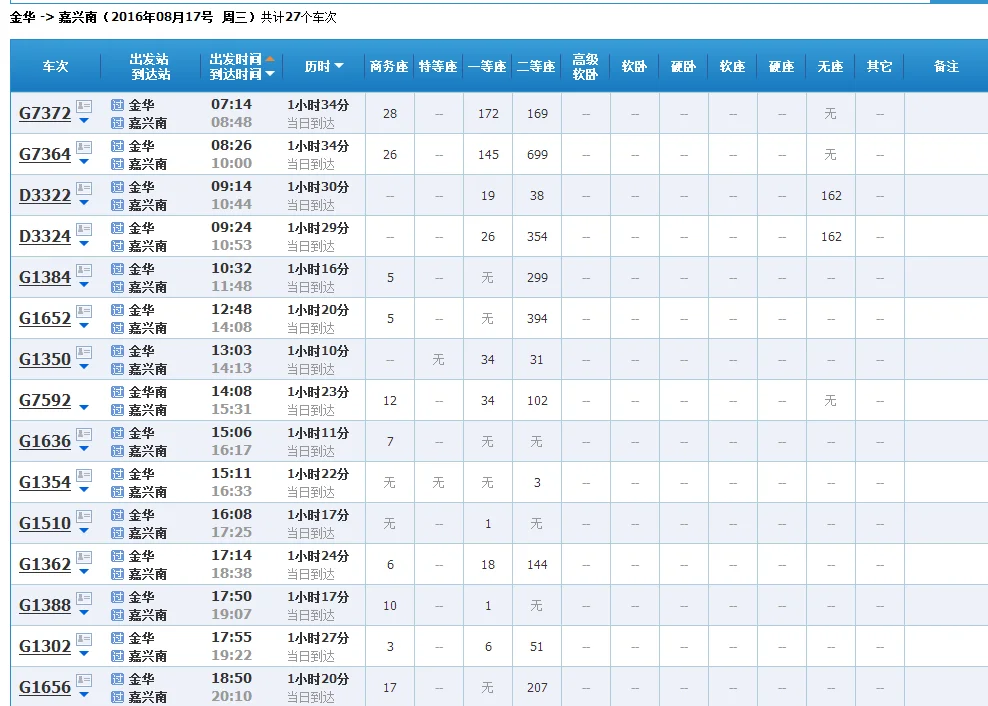This screenshot has height=706, width=988.
Task: Open train D3322 details link
Action: [x=43, y=195]
